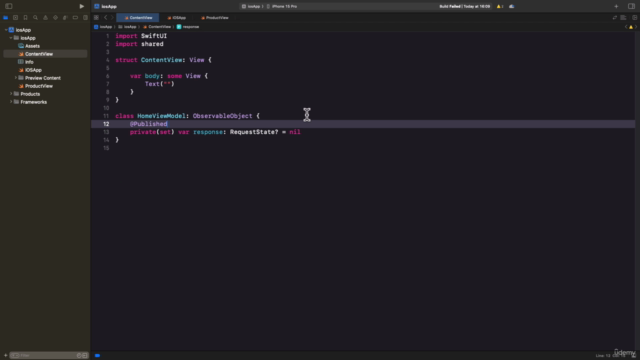This screenshot has height=360, width=640.
Task: Go back in editor history
Action: (x=105, y=18)
